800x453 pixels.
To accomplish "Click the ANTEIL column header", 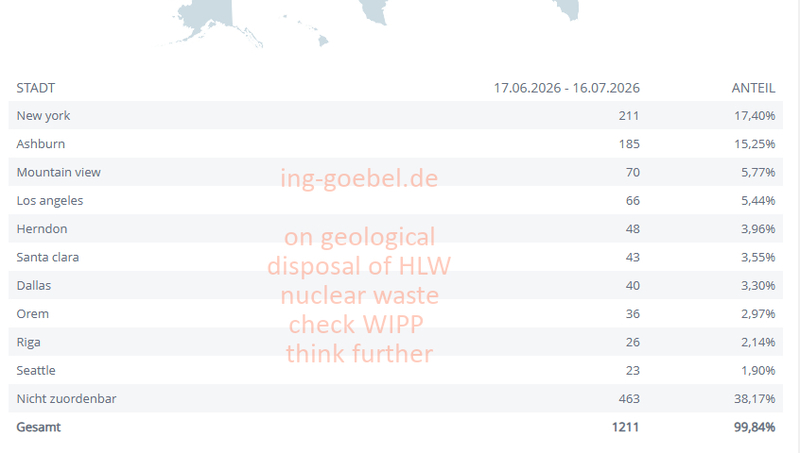I will [753, 88].
